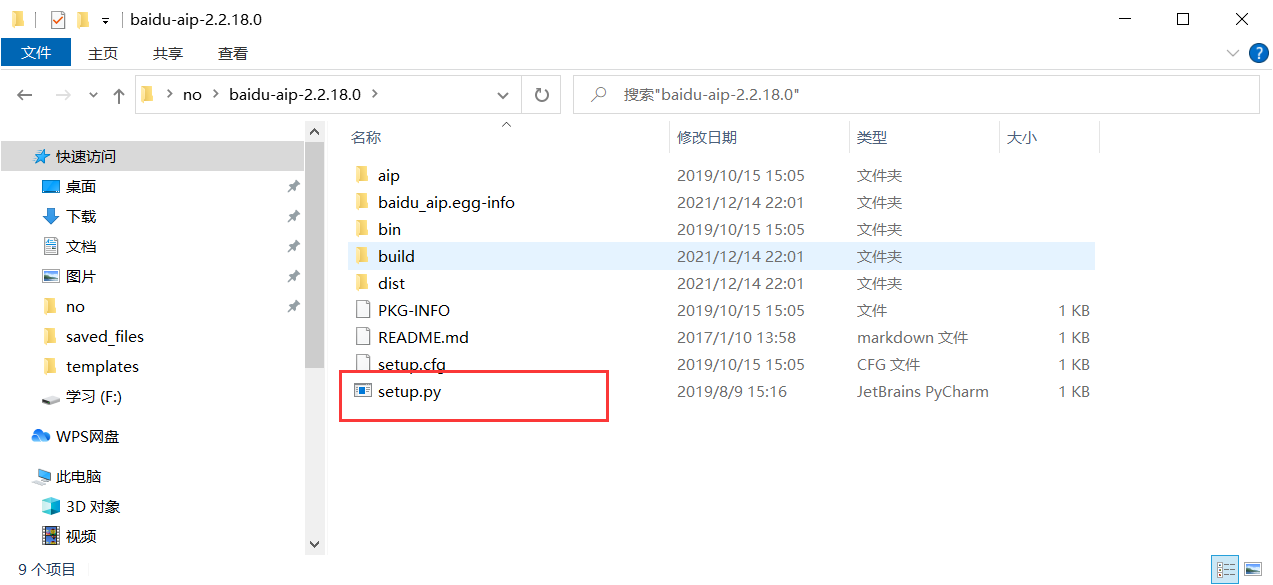Open 文档 in the navigation pane
The image size is (1273, 585).
[x=81, y=247]
